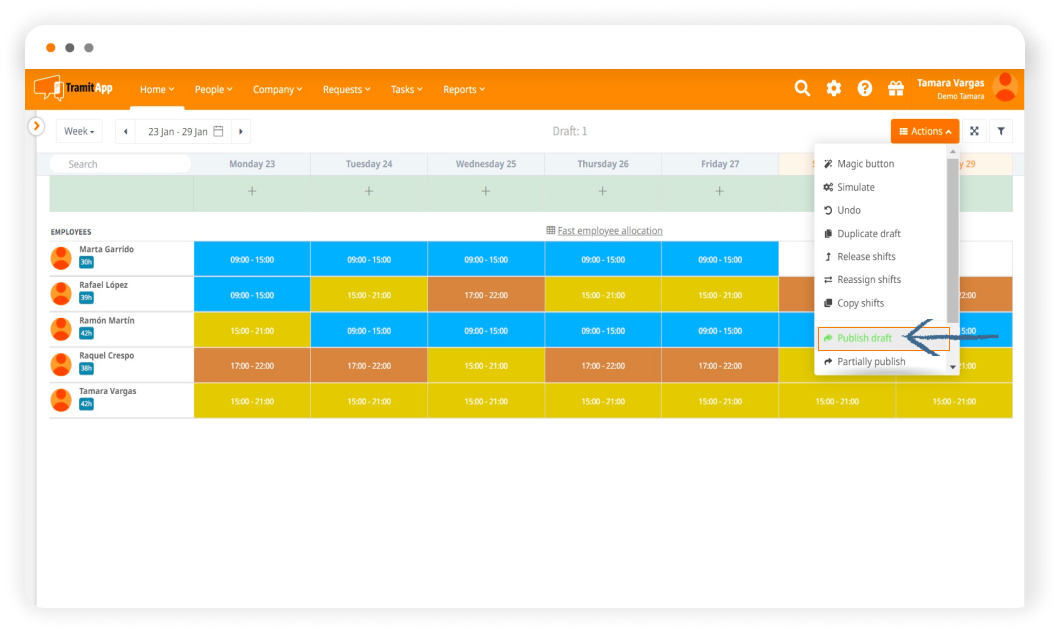Click Marta Garrido's Monday 09:00 - 15:00 shift
The image size is (1061, 633).
(x=252, y=259)
